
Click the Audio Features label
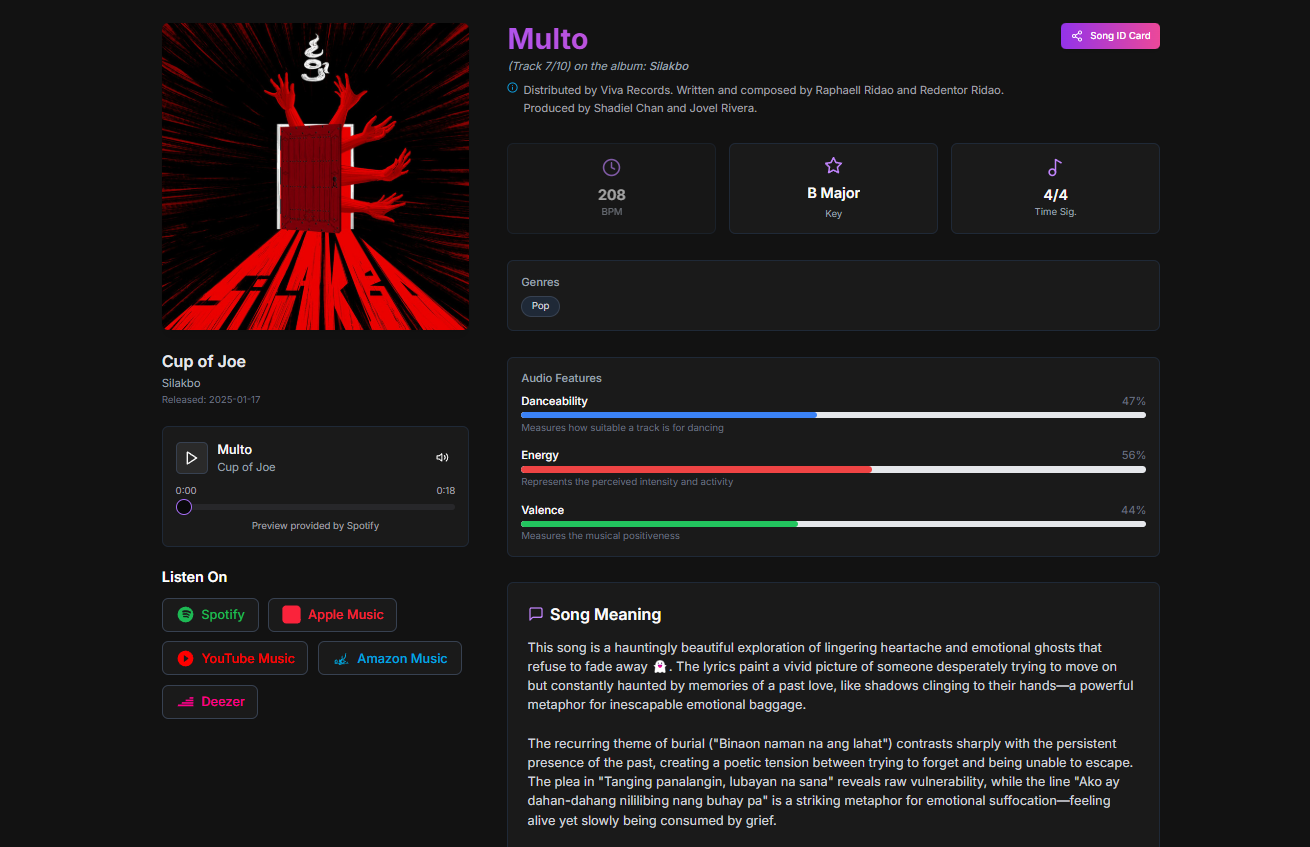coord(561,378)
